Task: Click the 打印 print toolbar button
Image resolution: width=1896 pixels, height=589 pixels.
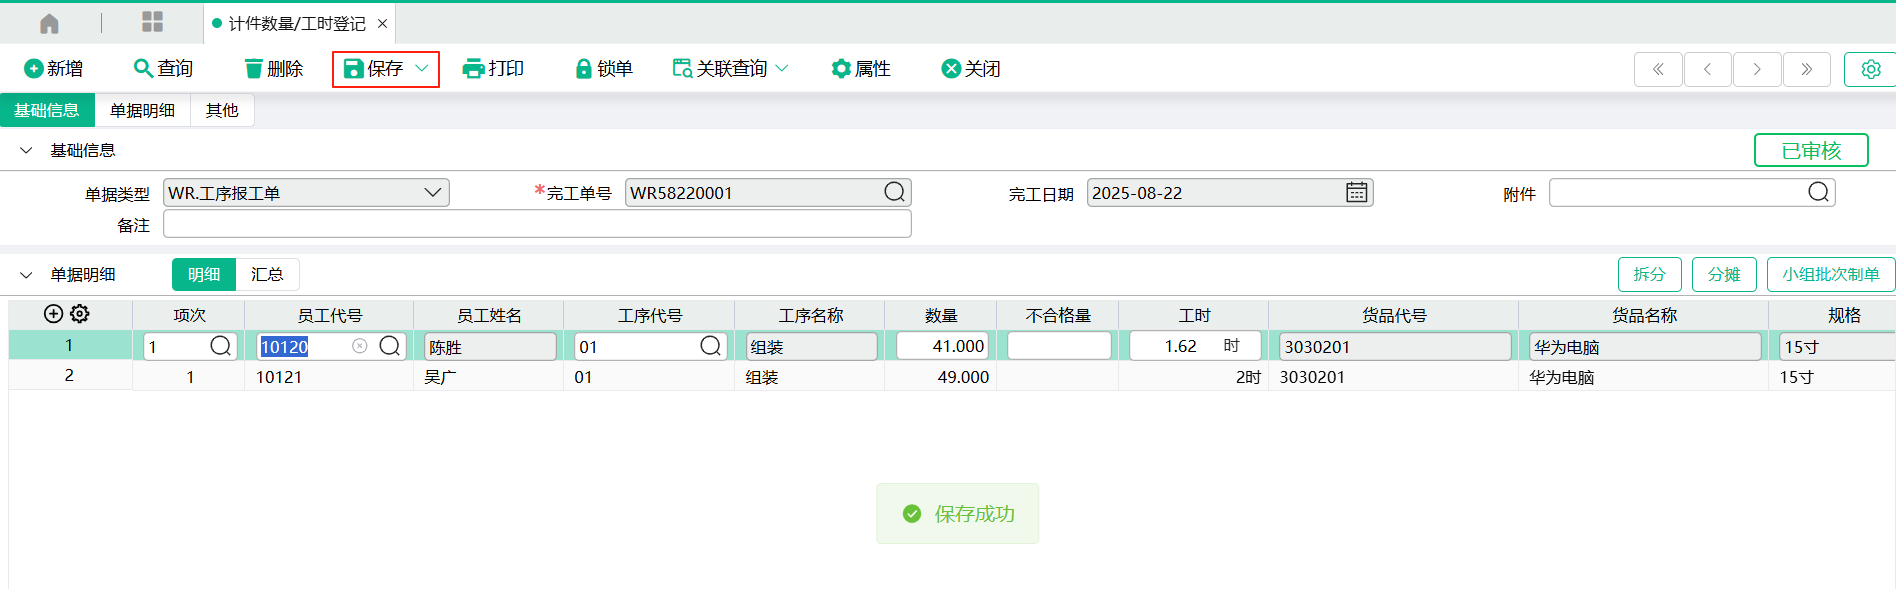Action: [493, 68]
